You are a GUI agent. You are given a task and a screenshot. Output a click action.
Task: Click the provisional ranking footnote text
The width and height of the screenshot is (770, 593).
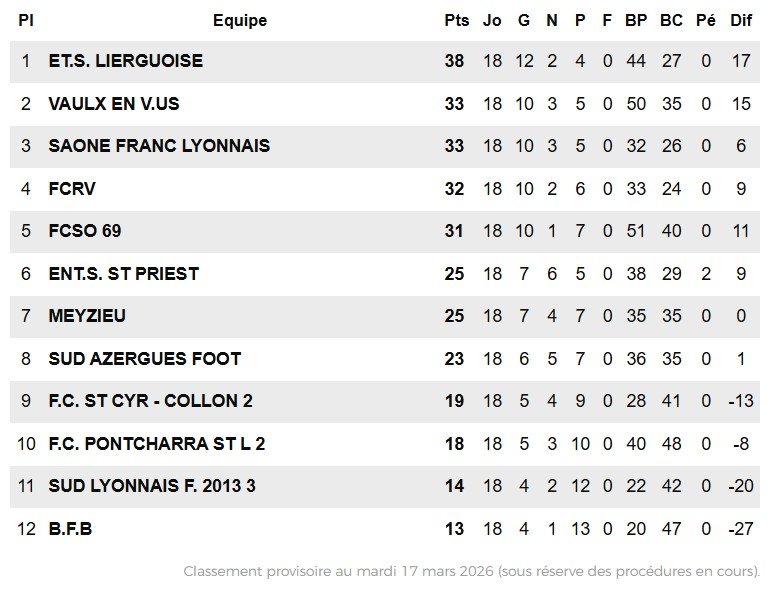click(471, 572)
